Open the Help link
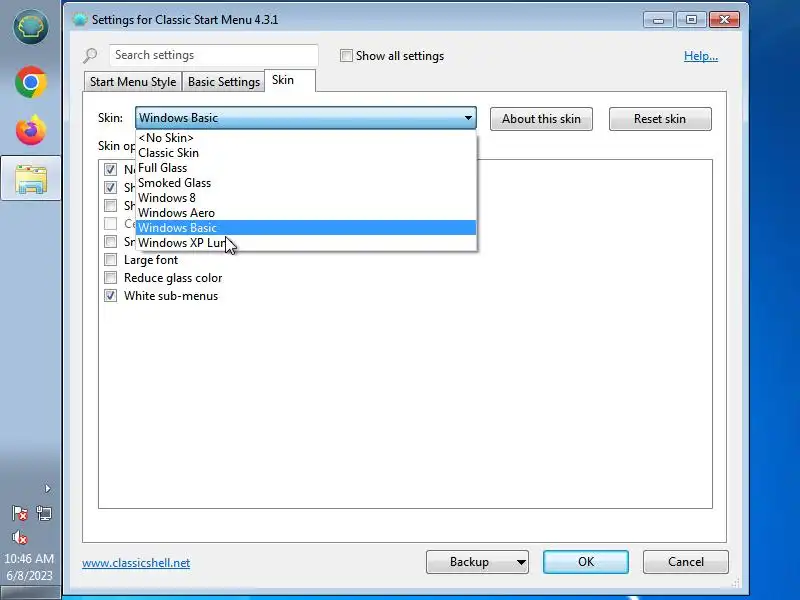800x600 pixels. (x=701, y=56)
